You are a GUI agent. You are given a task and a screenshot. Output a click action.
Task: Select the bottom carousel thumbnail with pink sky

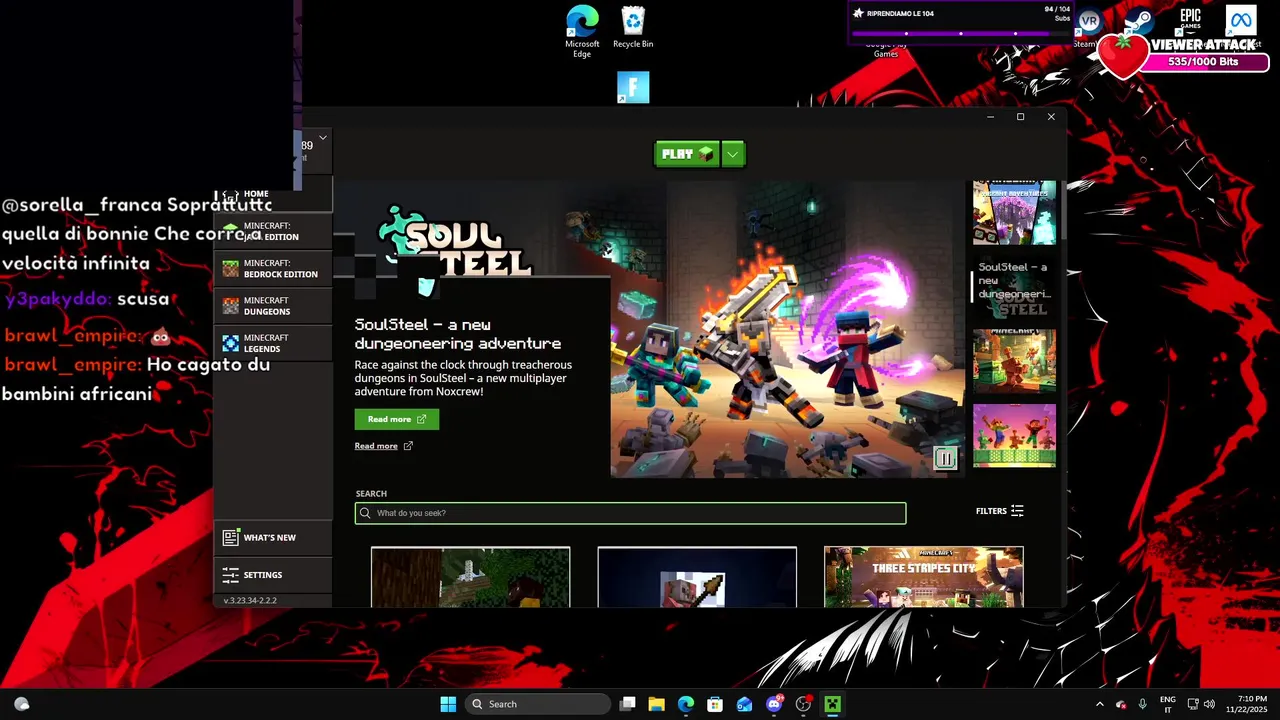(x=1014, y=436)
